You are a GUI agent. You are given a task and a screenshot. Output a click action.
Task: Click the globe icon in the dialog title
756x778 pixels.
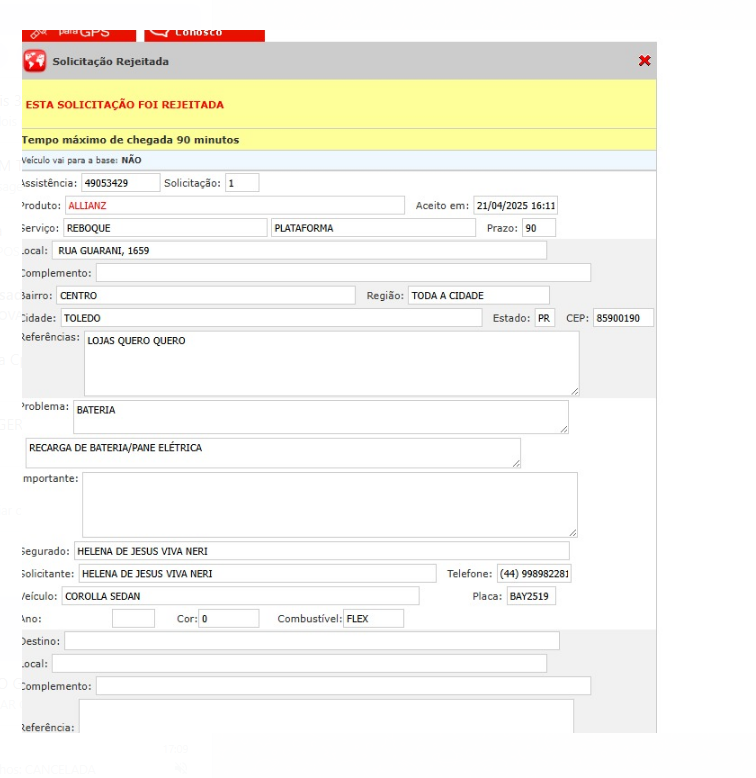35,61
